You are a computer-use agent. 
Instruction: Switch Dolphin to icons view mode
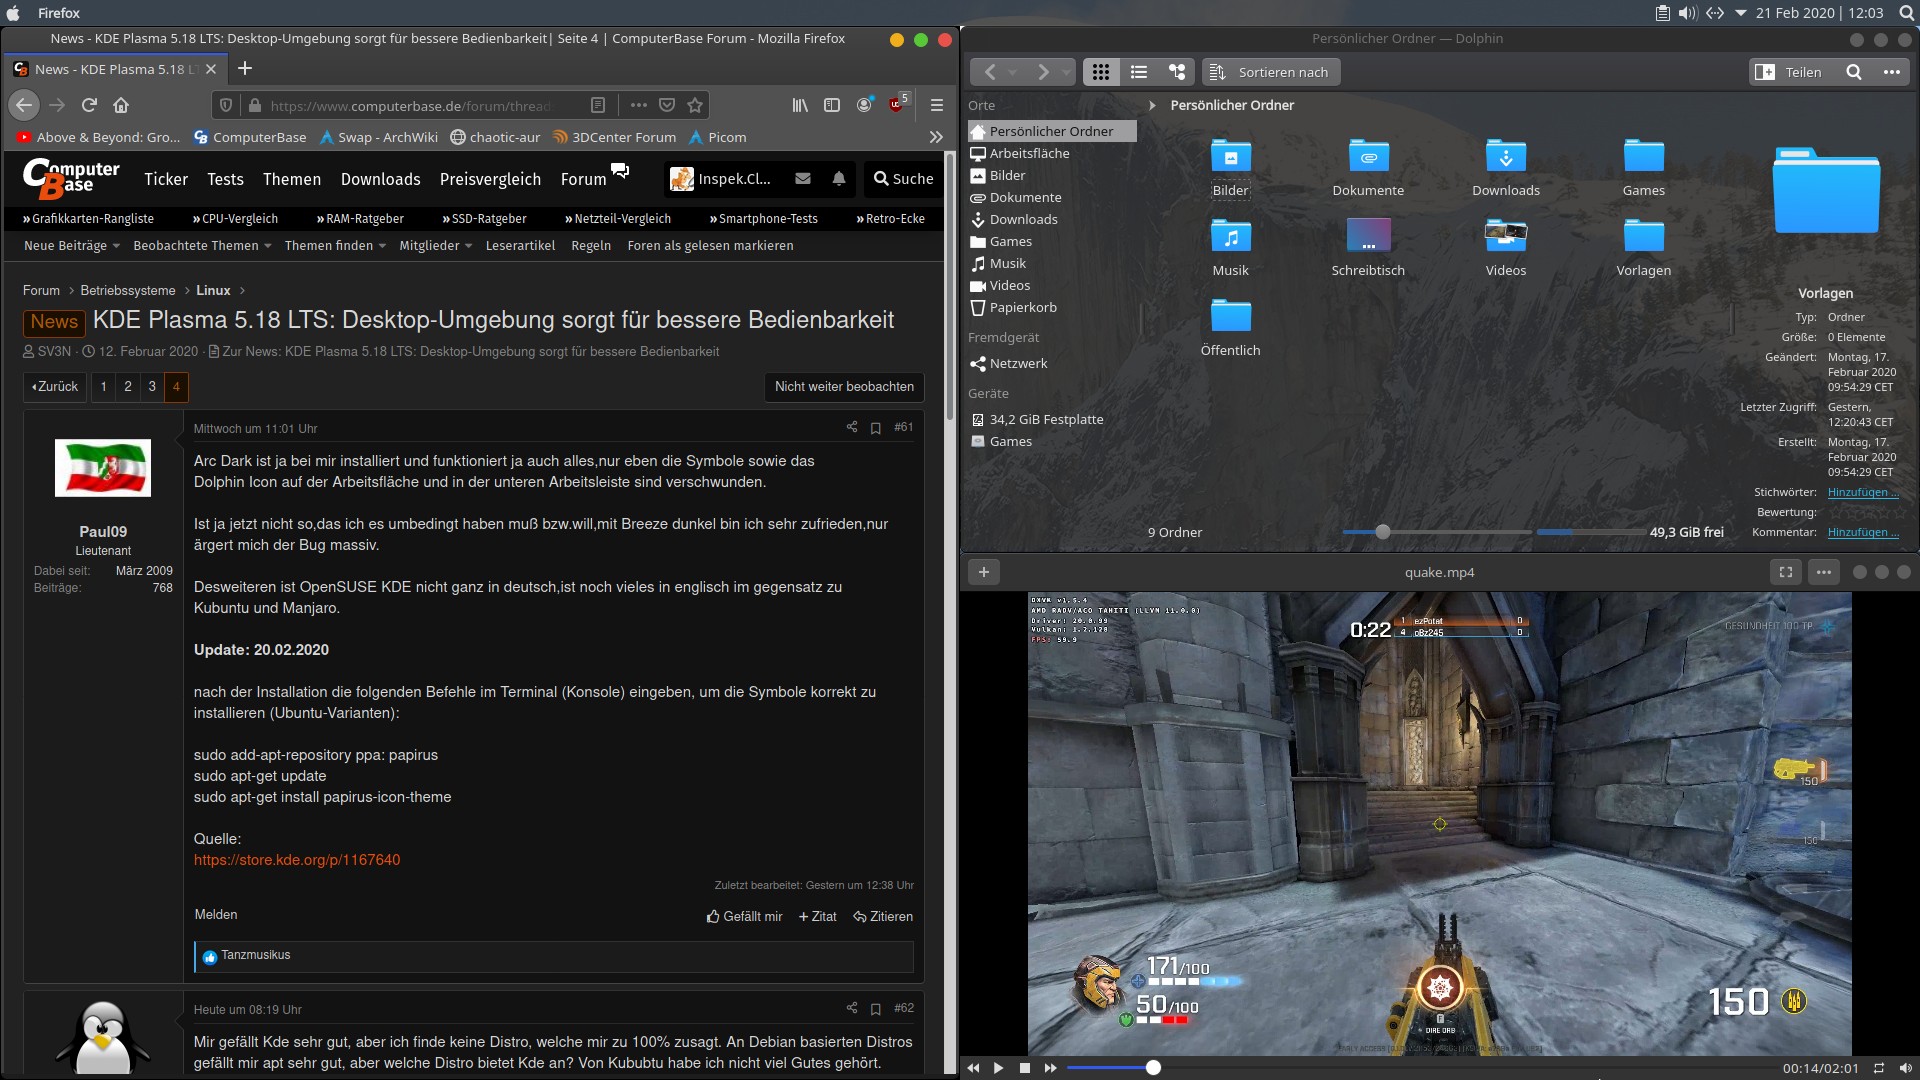[x=1100, y=72]
